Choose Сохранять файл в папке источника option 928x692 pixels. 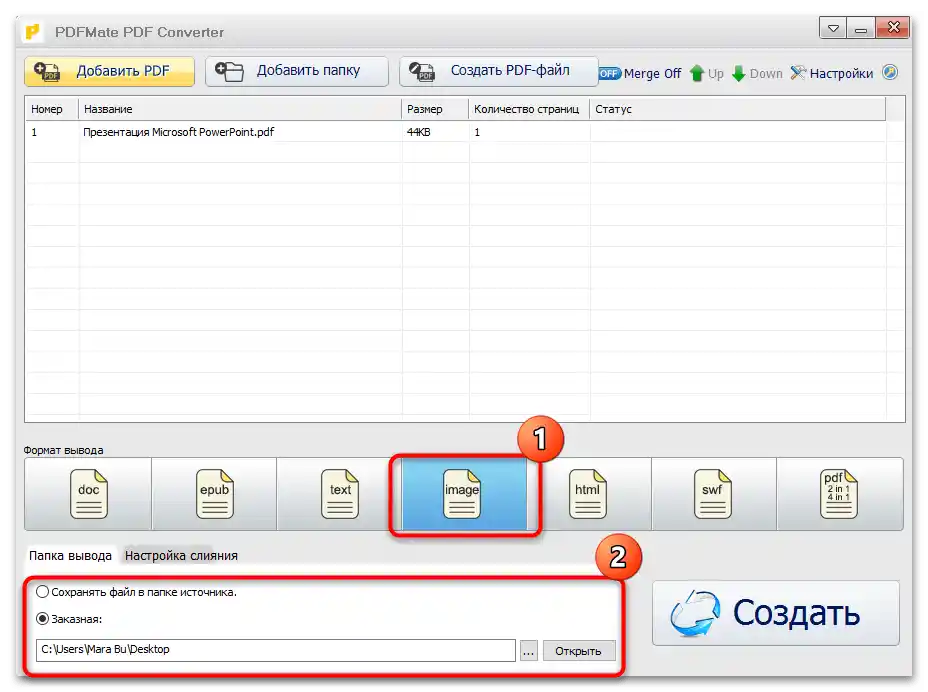coord(136,592)
